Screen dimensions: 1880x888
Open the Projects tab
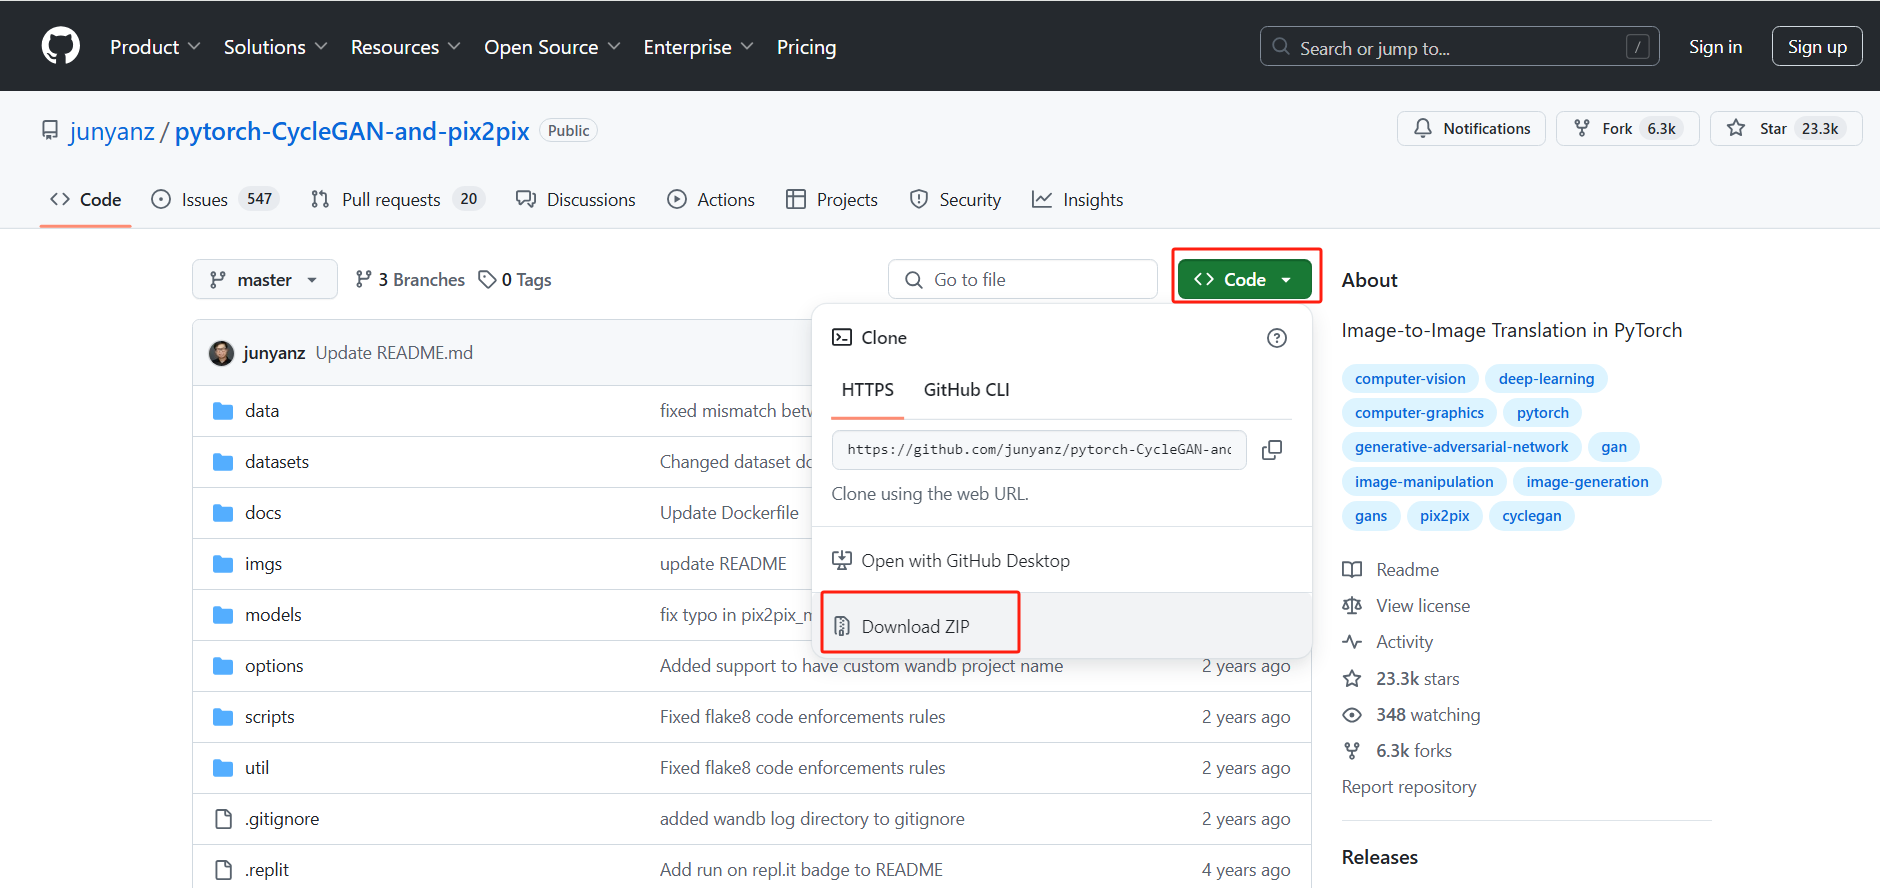click(x=832, y=200)
